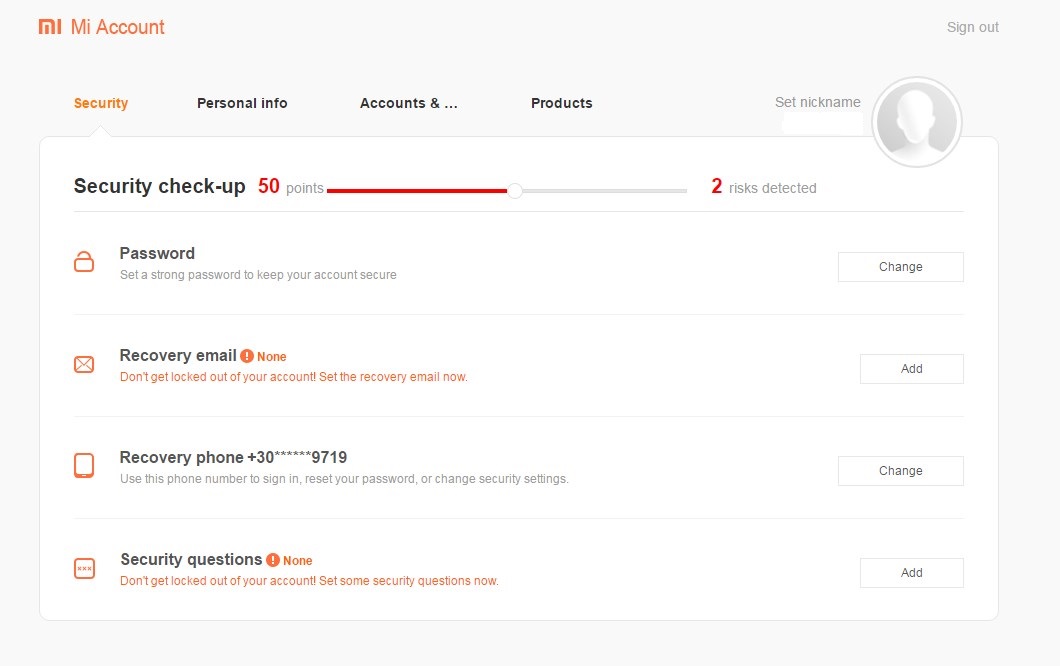Click the Security questions warning icon
Viewport: 1060px width, 666px height.
(273, 560)
